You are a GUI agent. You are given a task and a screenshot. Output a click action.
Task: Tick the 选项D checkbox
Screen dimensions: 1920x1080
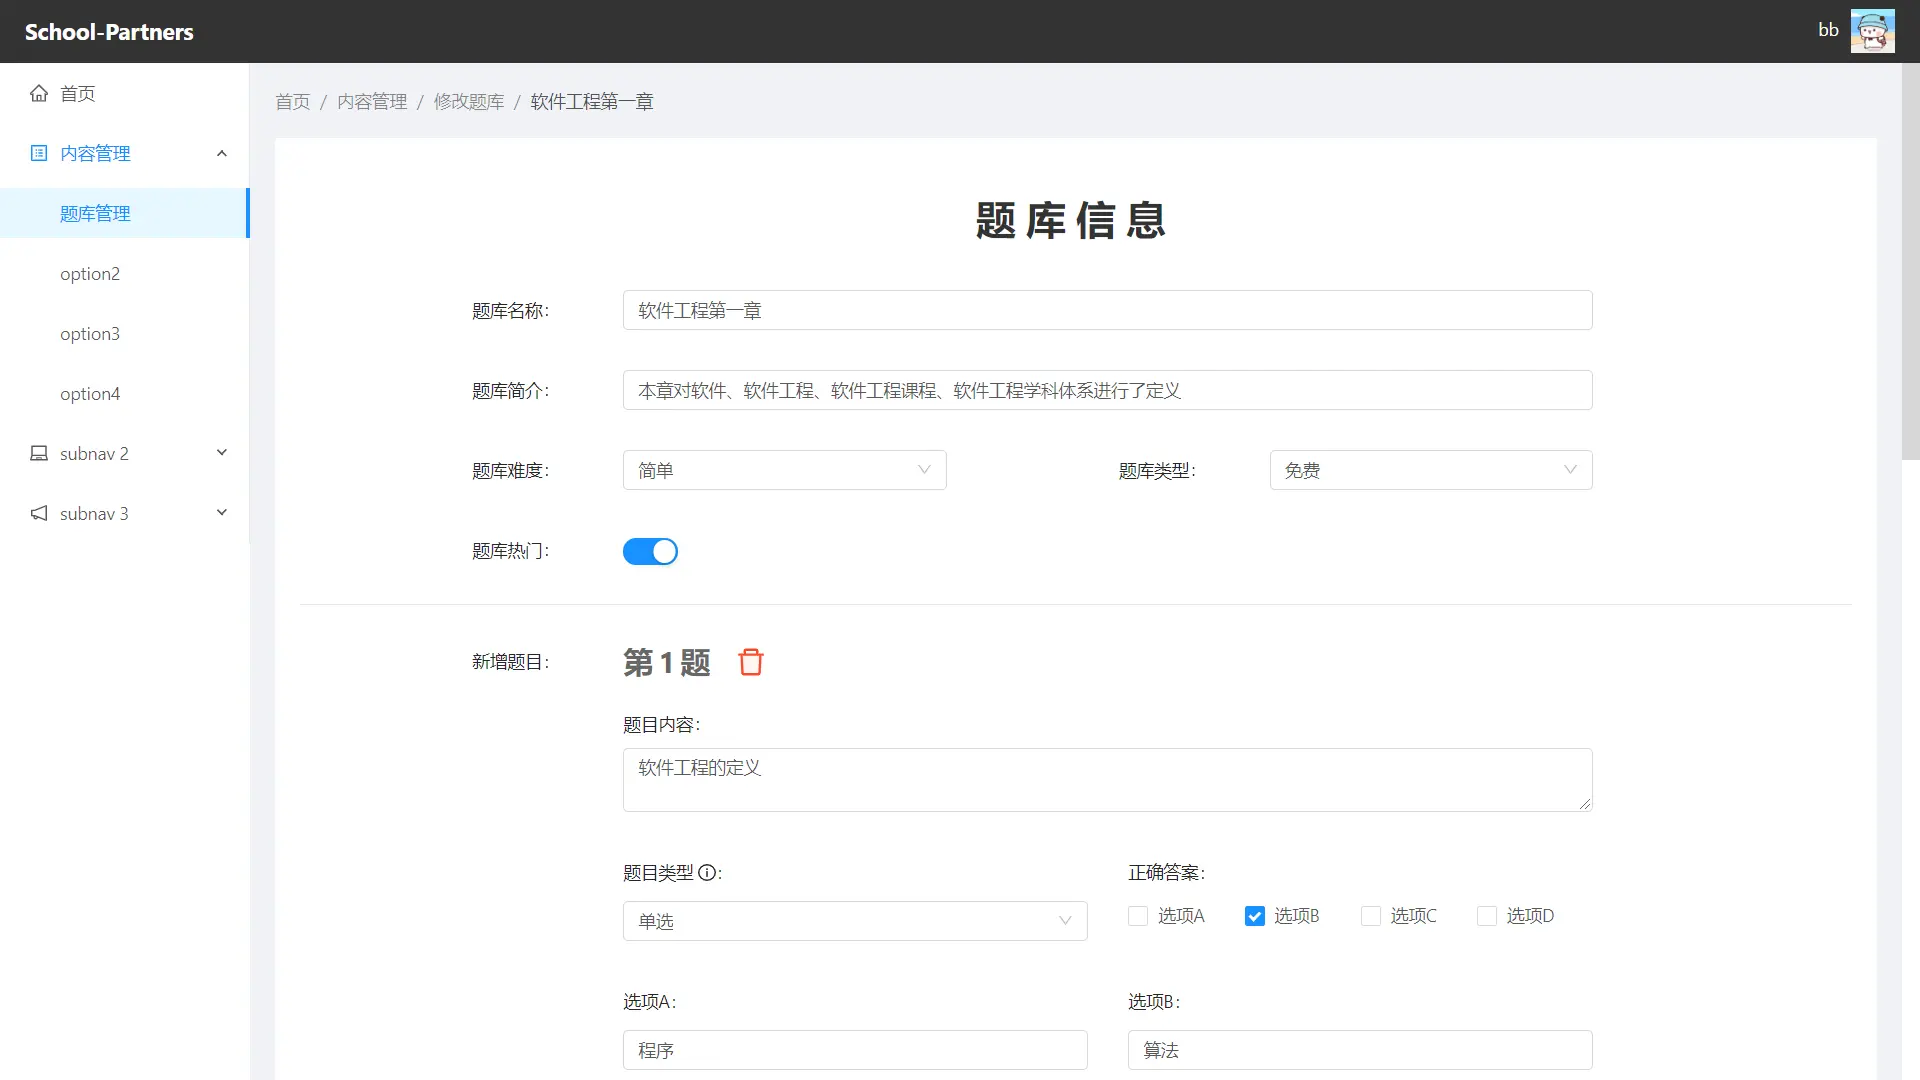point(1487,916)
